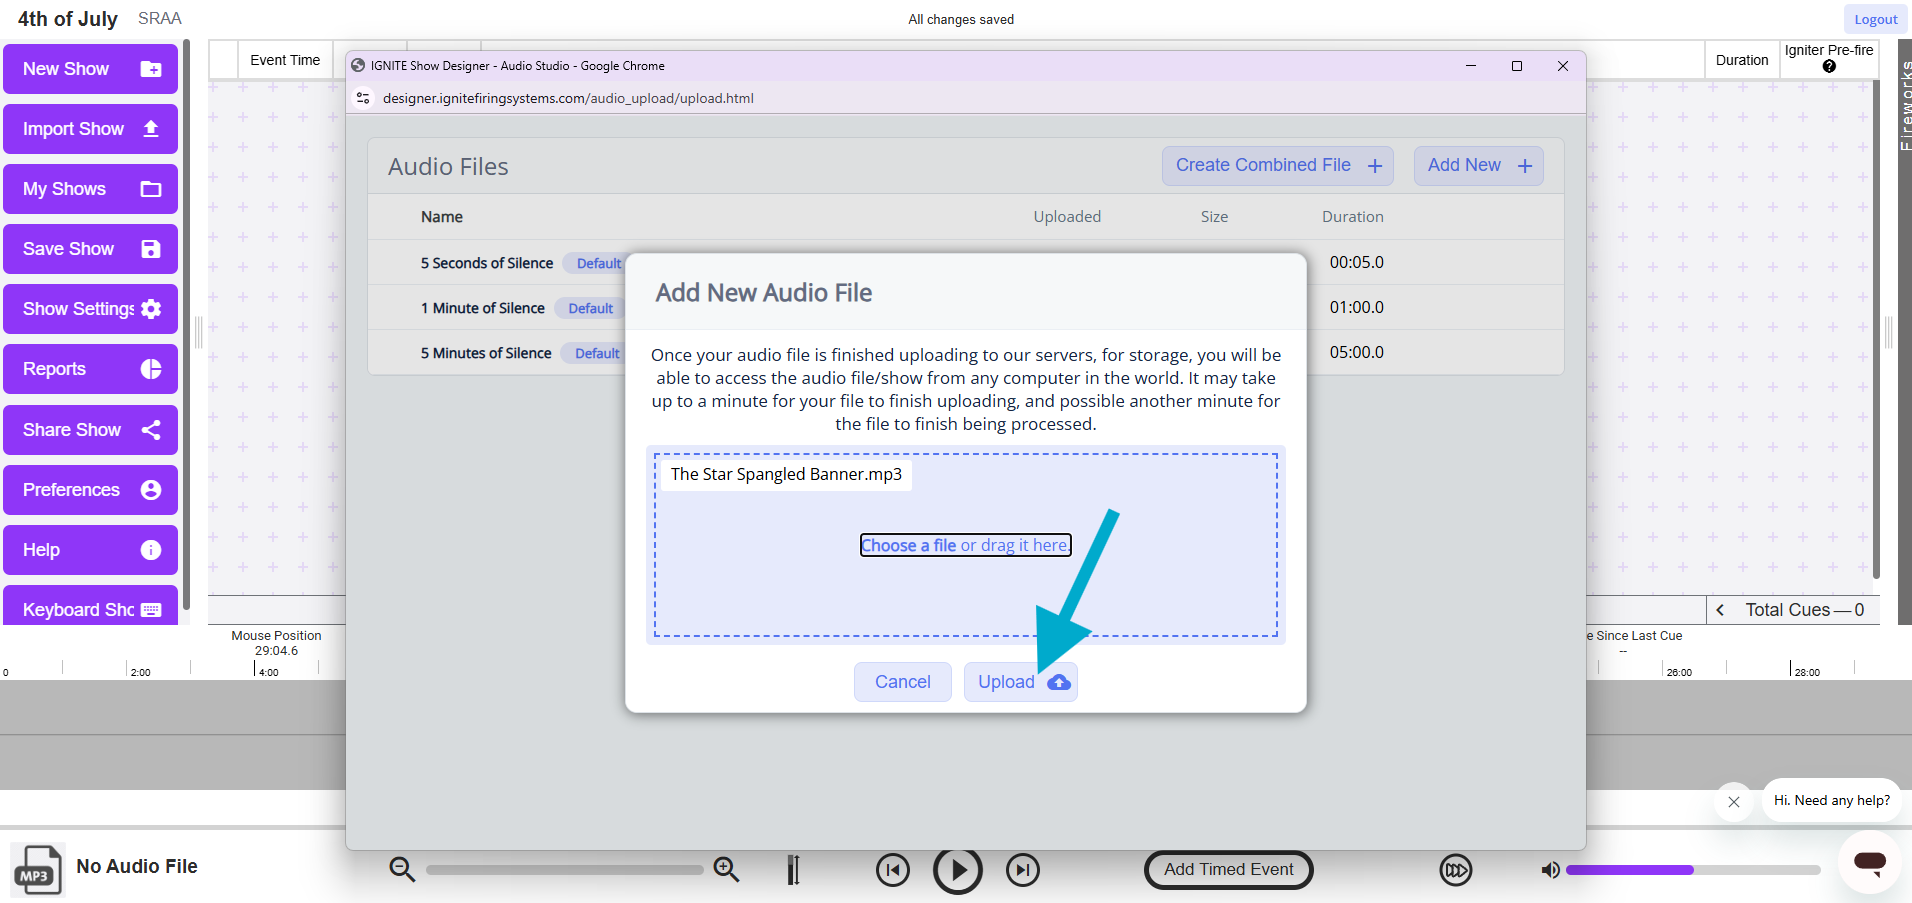The height and width of the screenshot is (903, 1912).
Task: Open the Igniter Pre-fire question mark help
Action: pos(1828,66)
